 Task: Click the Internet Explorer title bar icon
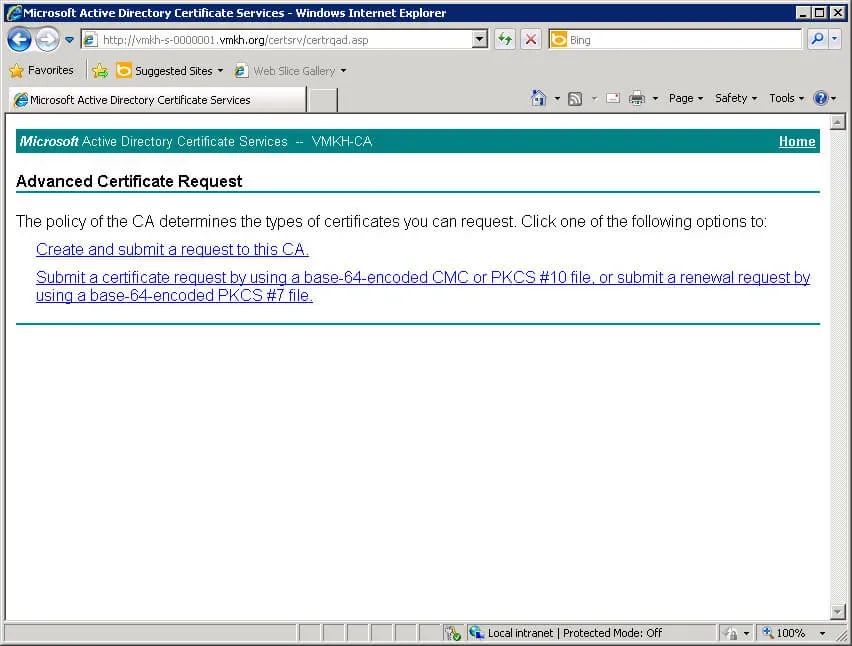point(14,12)
